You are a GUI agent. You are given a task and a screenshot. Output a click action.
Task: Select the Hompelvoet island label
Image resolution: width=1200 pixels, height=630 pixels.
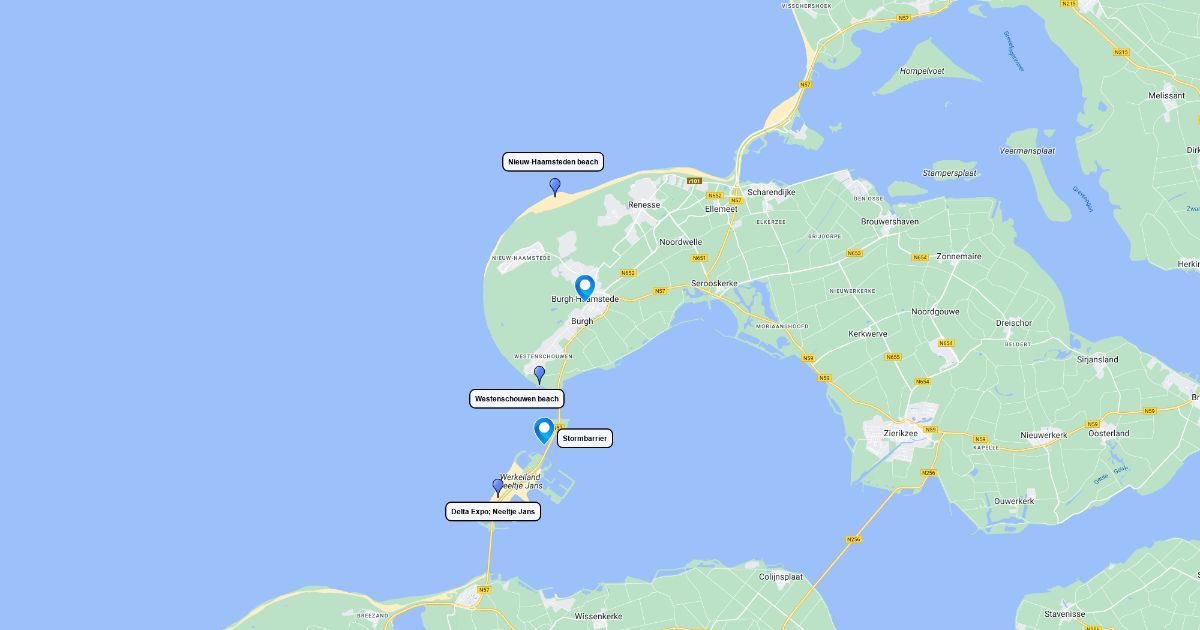click(x=922, y=71)
